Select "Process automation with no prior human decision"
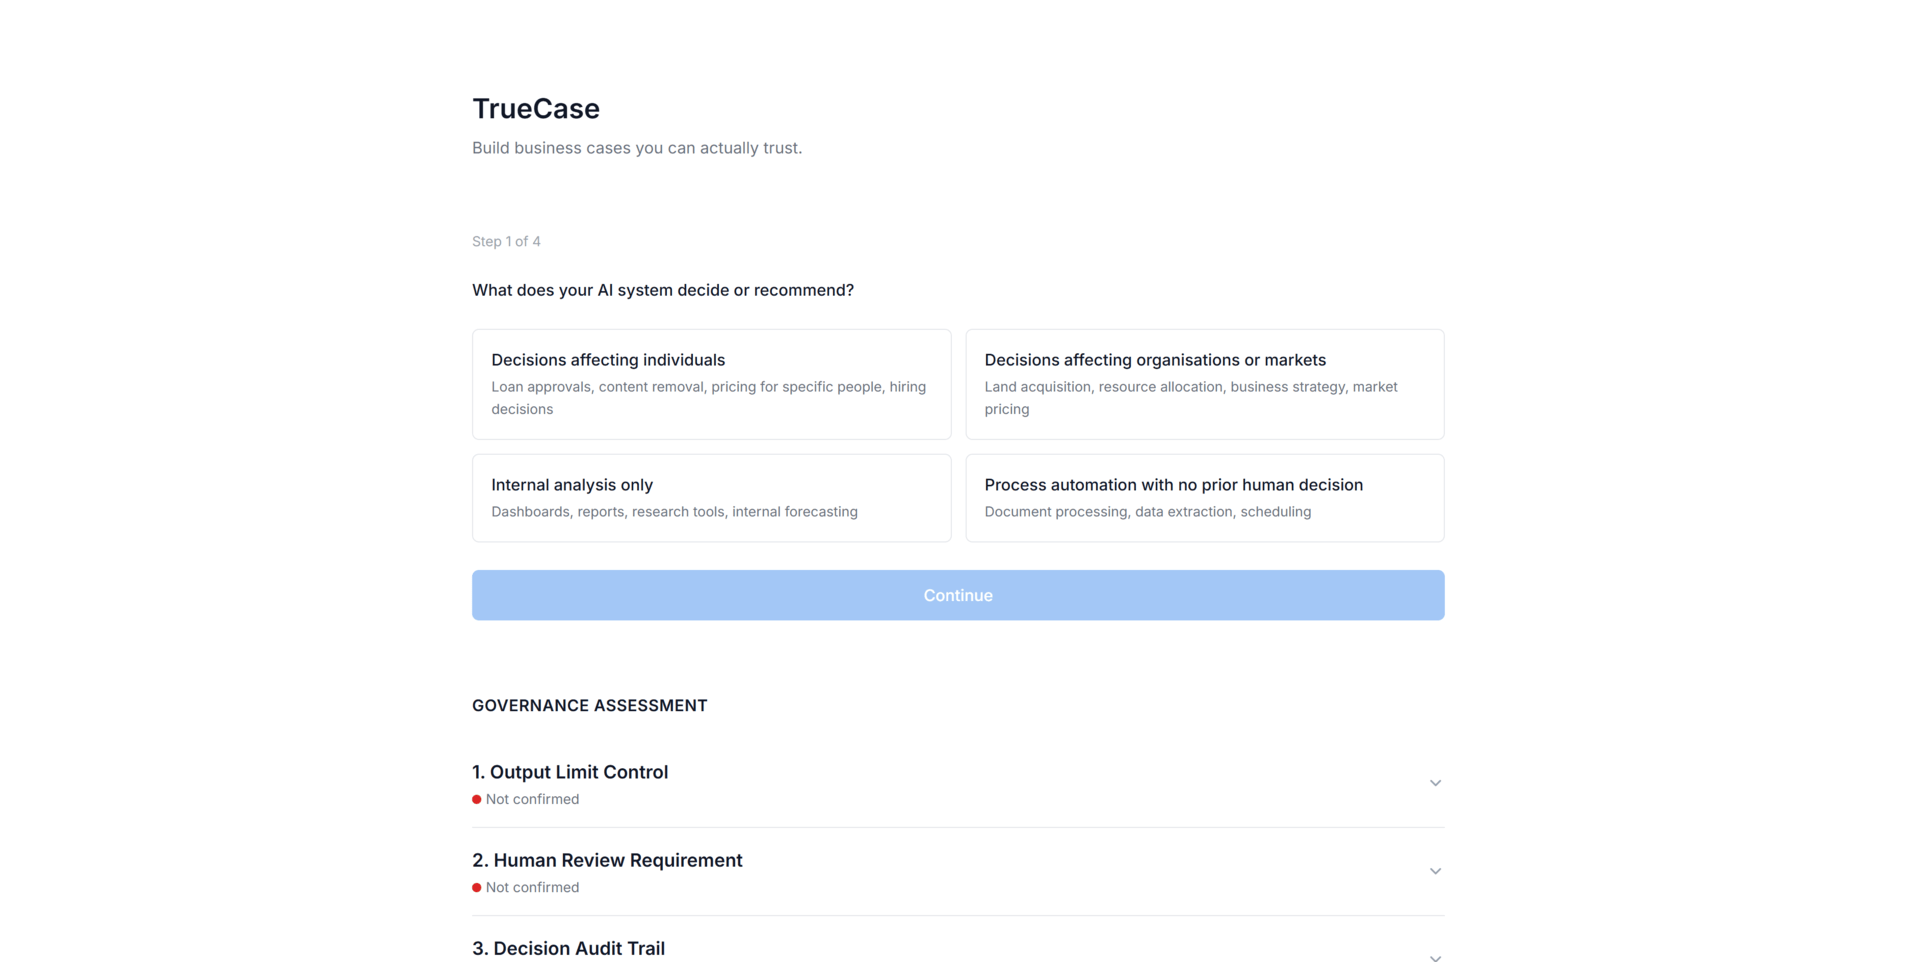The image size is (1920, 962). (x=1204, y=498)
